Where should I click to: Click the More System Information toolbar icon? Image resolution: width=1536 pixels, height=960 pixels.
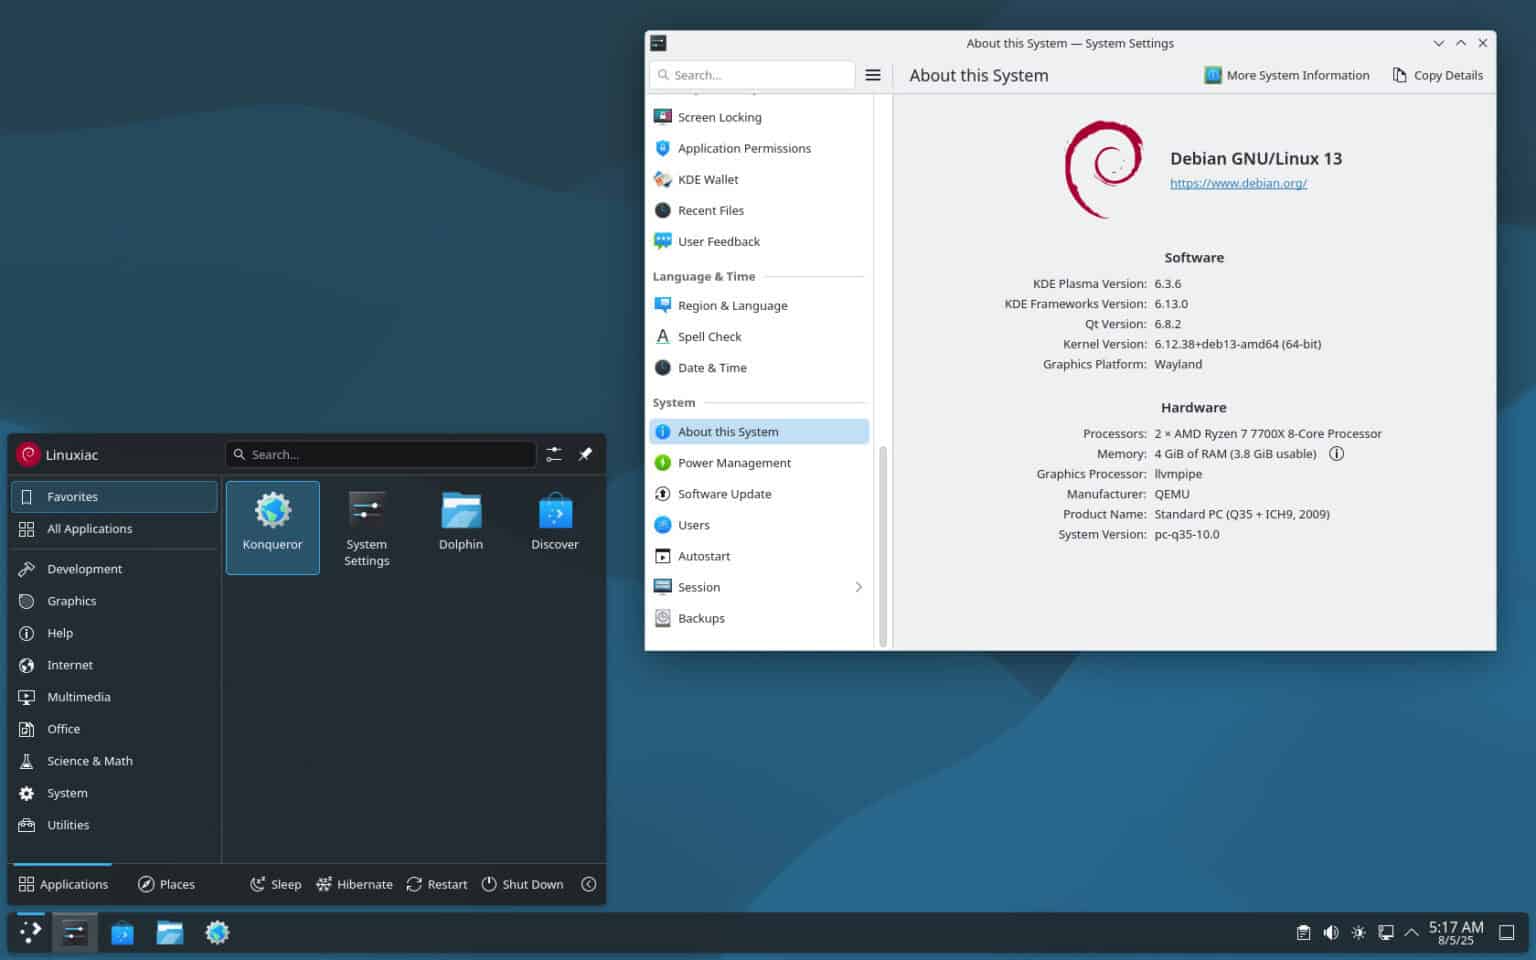1213,74
